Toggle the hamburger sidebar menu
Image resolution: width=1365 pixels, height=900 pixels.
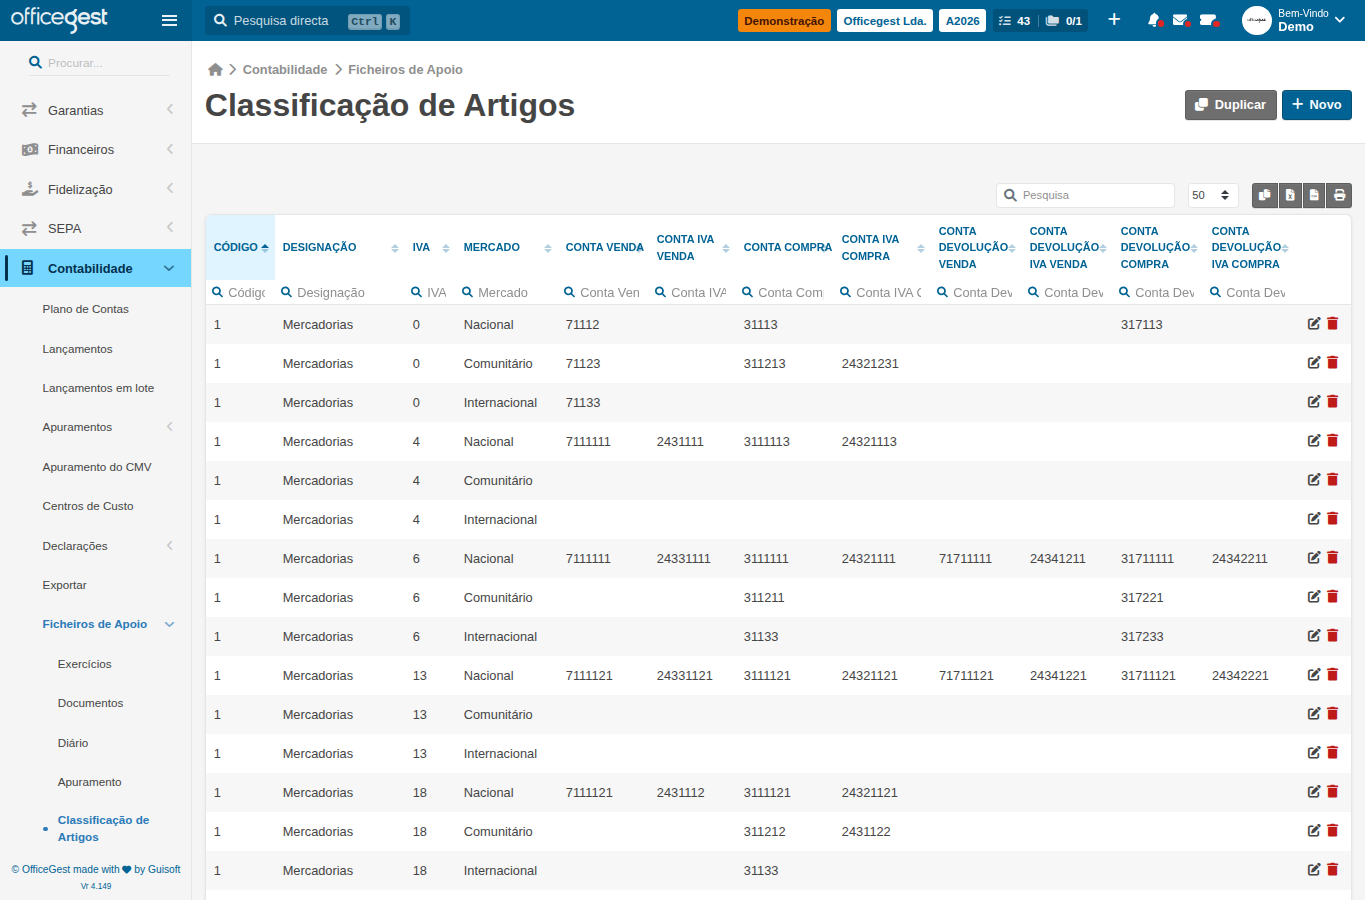(169, 20)
